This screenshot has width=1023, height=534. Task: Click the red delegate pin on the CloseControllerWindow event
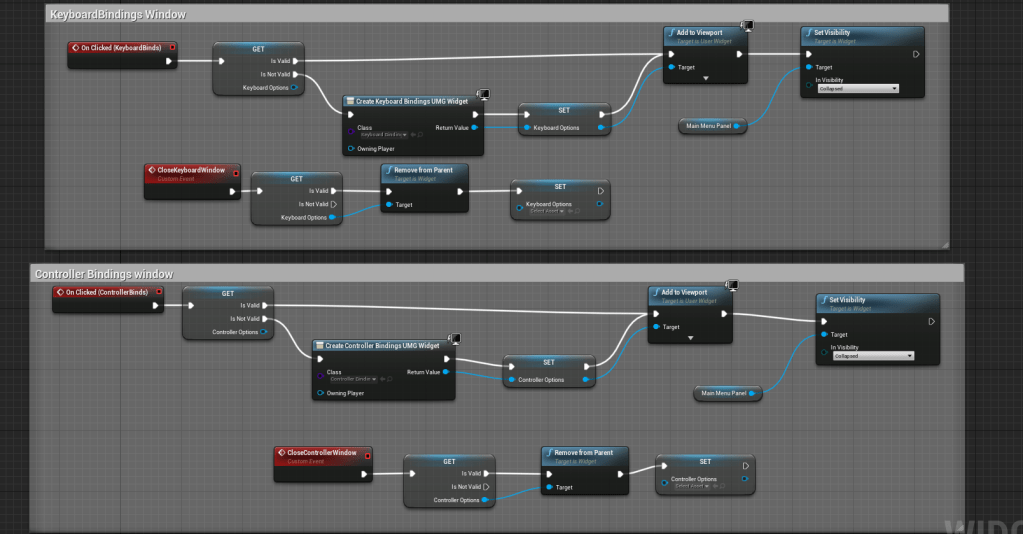[x=367, y=456]
